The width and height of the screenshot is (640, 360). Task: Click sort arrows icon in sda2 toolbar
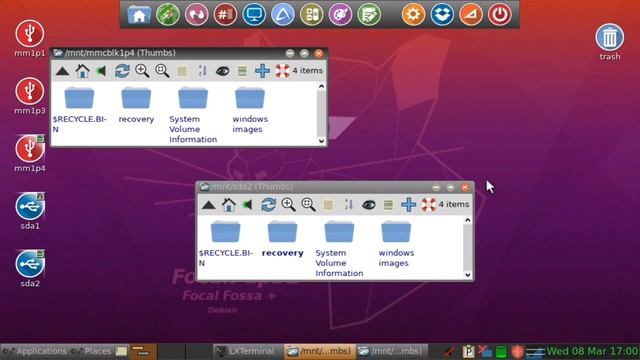coord(349,205)
